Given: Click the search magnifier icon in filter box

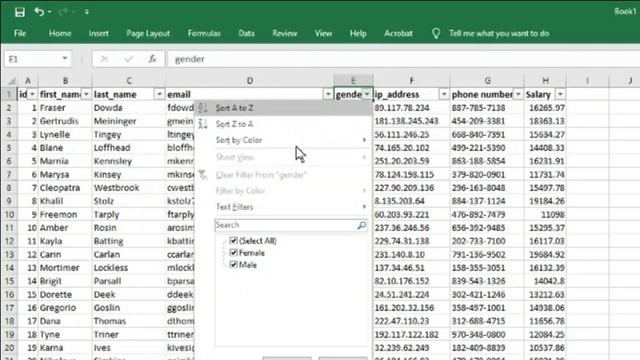Looking at the screenshot, I should pos(361,225).
